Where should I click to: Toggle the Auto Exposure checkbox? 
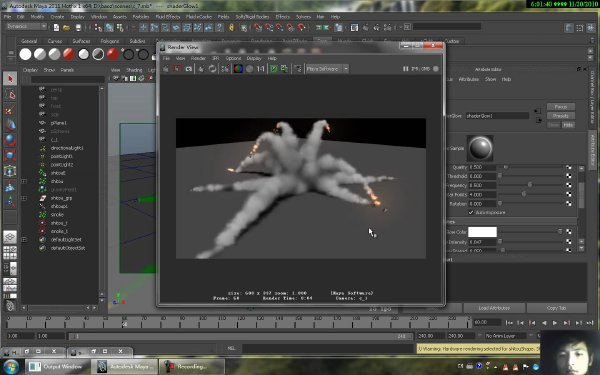pos(471,213)
